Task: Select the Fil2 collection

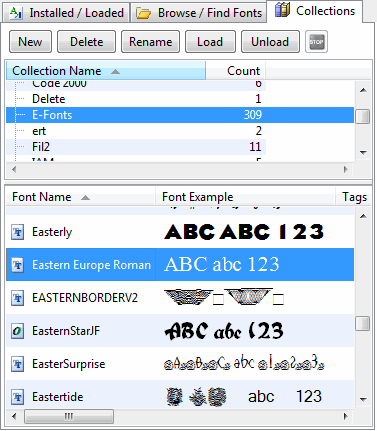Action: tap(41, 147)
